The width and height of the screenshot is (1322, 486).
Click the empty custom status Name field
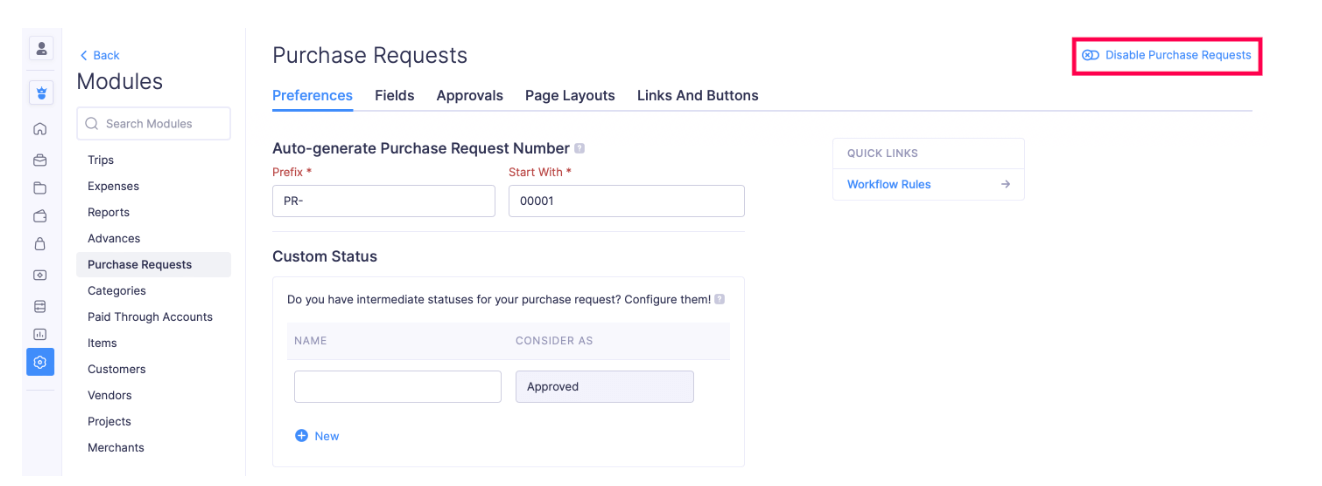[x=398, y=387]
